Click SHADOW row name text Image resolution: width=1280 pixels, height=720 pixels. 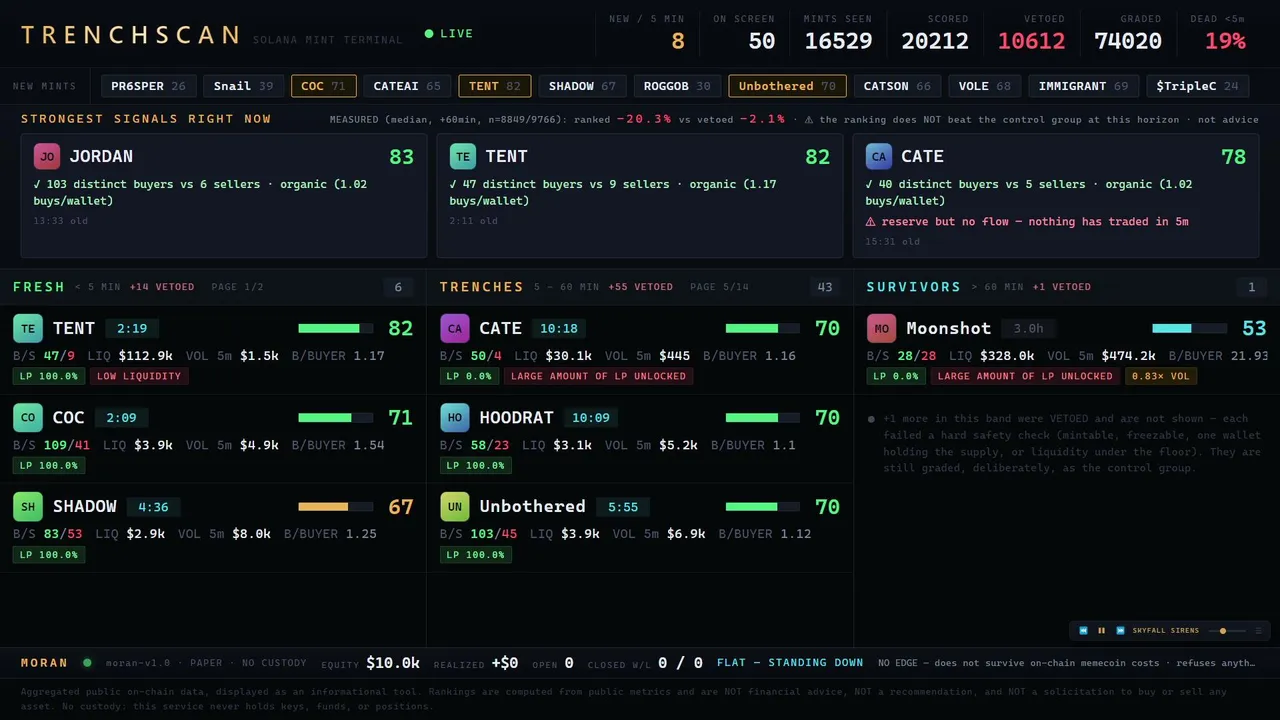85,506
